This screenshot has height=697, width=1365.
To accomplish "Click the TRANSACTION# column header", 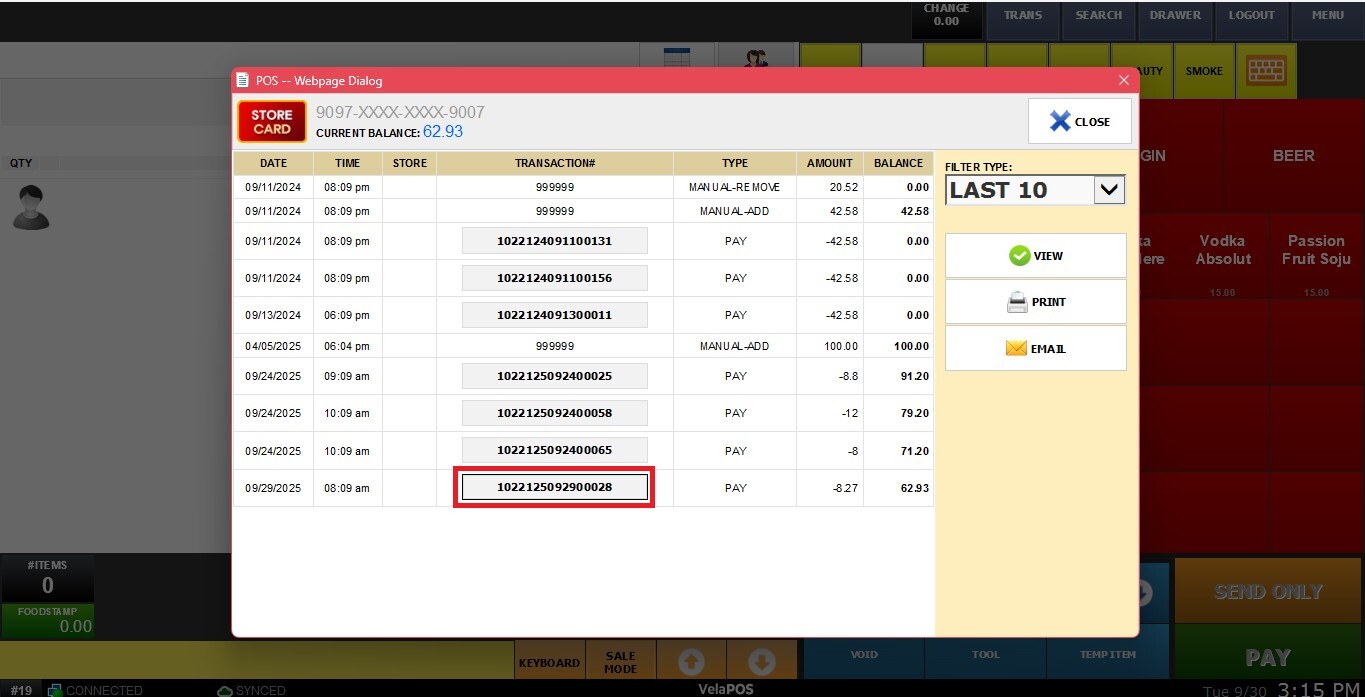I will 554,163.
